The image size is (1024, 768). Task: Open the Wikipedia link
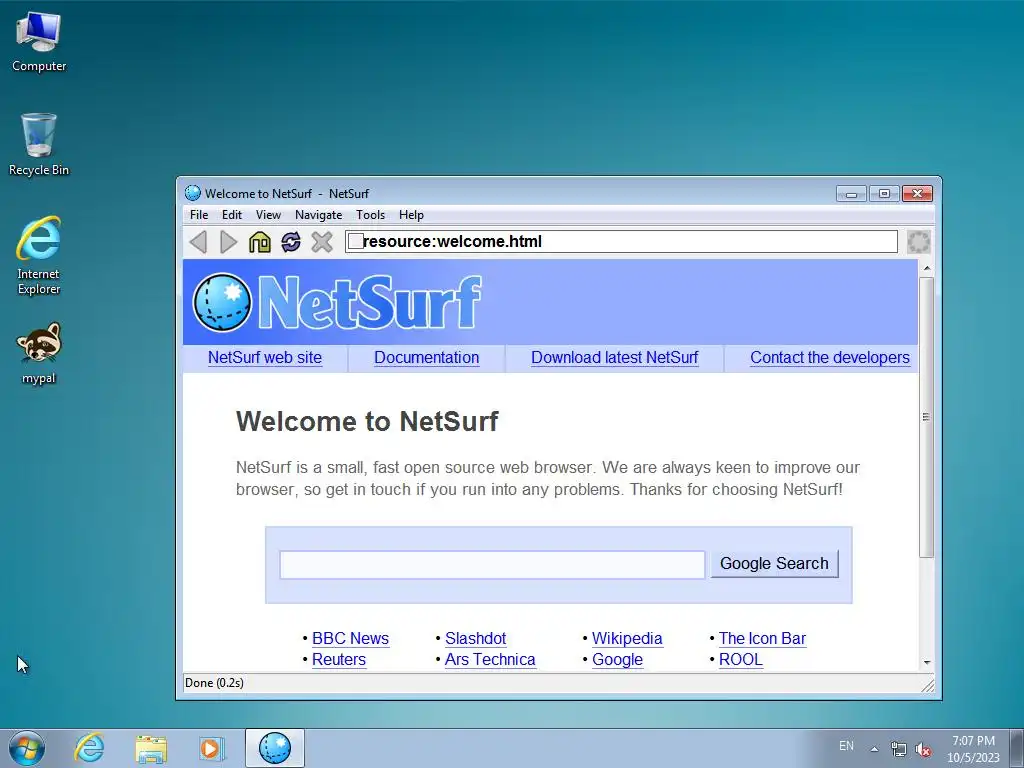(627, 639)
